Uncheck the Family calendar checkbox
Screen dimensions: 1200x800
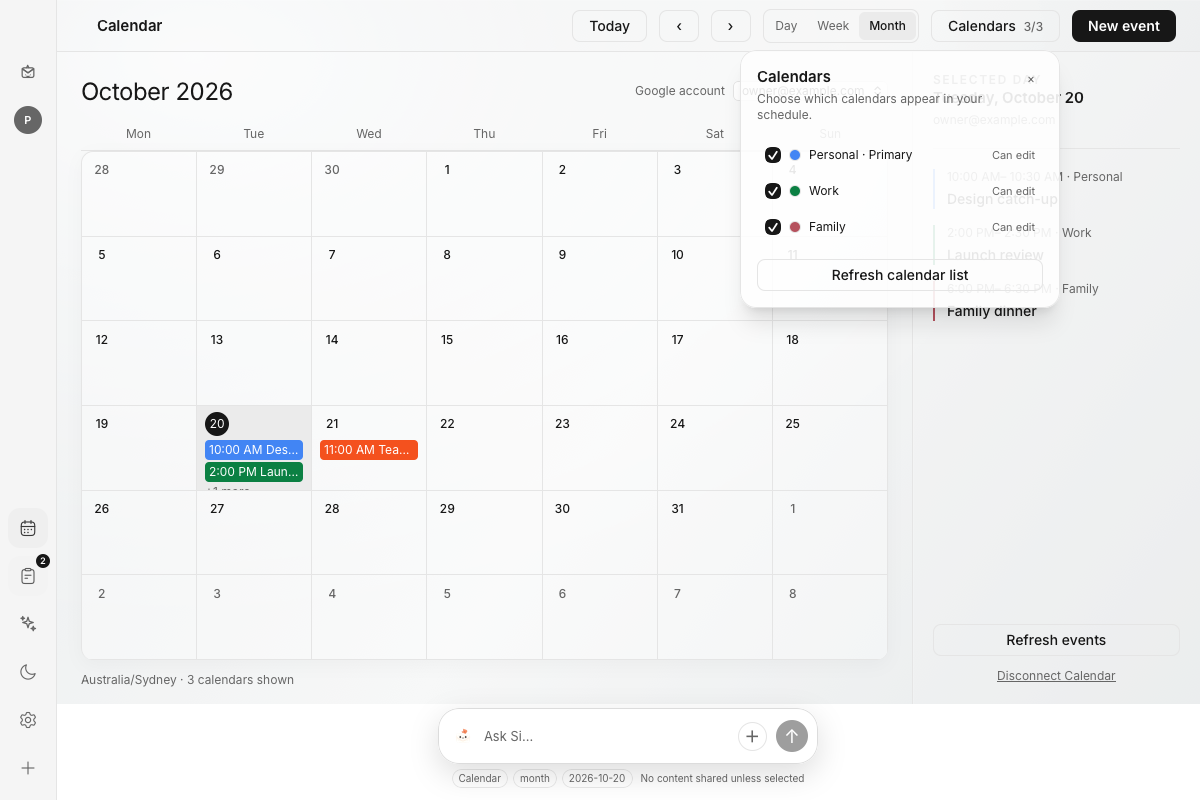pos(773,227)
